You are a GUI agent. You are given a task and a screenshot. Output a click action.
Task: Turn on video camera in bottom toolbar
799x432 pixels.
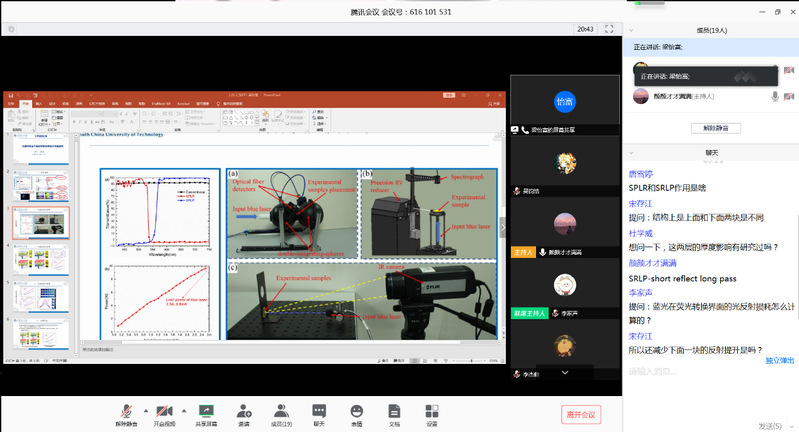point(164,415)
